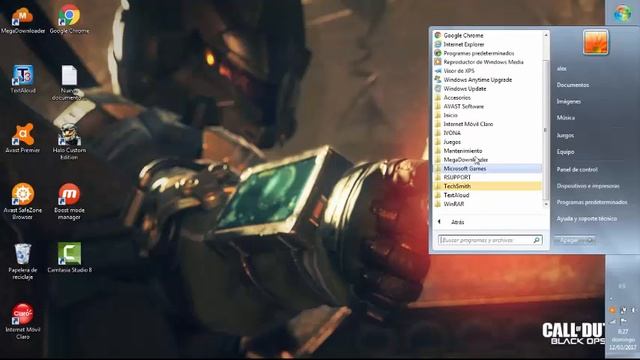Click the programs list scroll-up arrow
Screen dimensions: 640x360
click(546, 36)
